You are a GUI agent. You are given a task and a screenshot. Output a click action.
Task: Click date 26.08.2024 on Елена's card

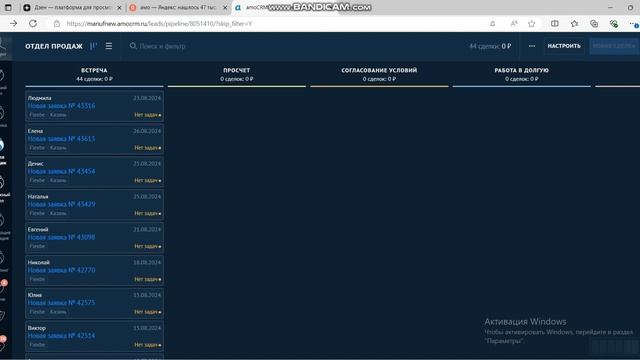point(147,131)
